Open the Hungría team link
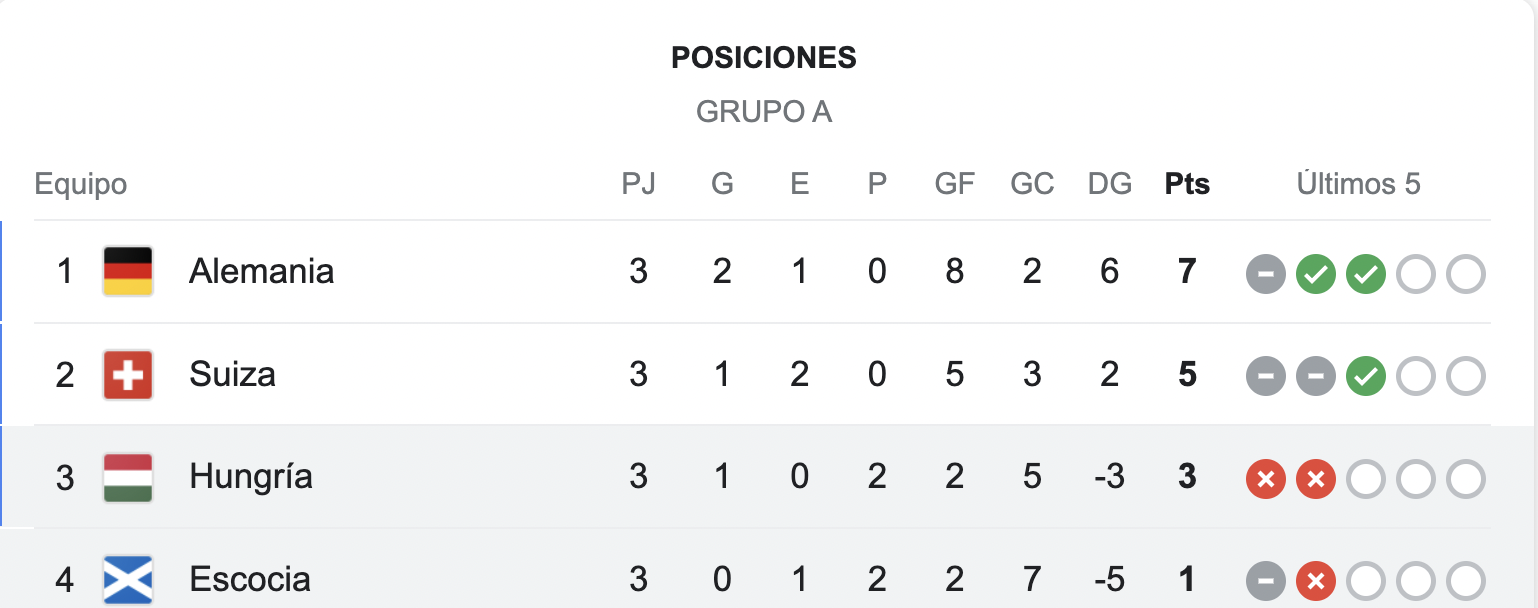Viewport: 1538px width, 608px height. point(251,477)
